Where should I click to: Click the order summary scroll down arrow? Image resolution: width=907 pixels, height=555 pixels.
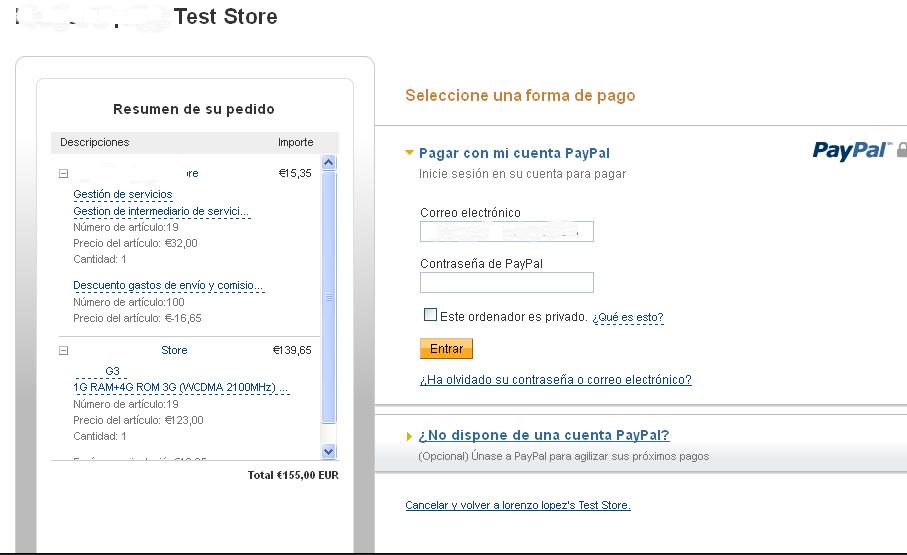pyautogui.click(x=329, y=451)
